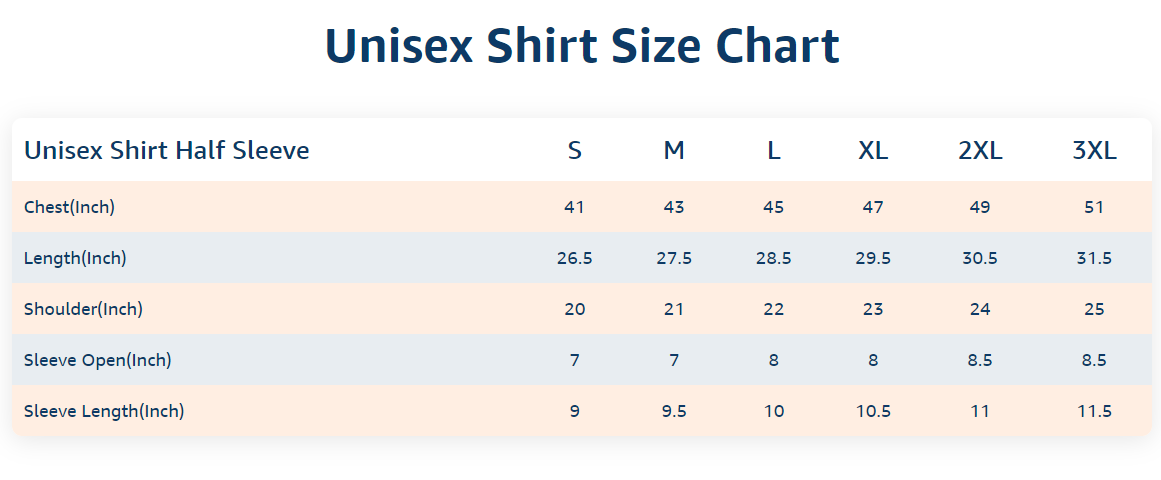Click the Unisex Shirt Size Chart title
1161x480 pixels.
click(581, 47)
